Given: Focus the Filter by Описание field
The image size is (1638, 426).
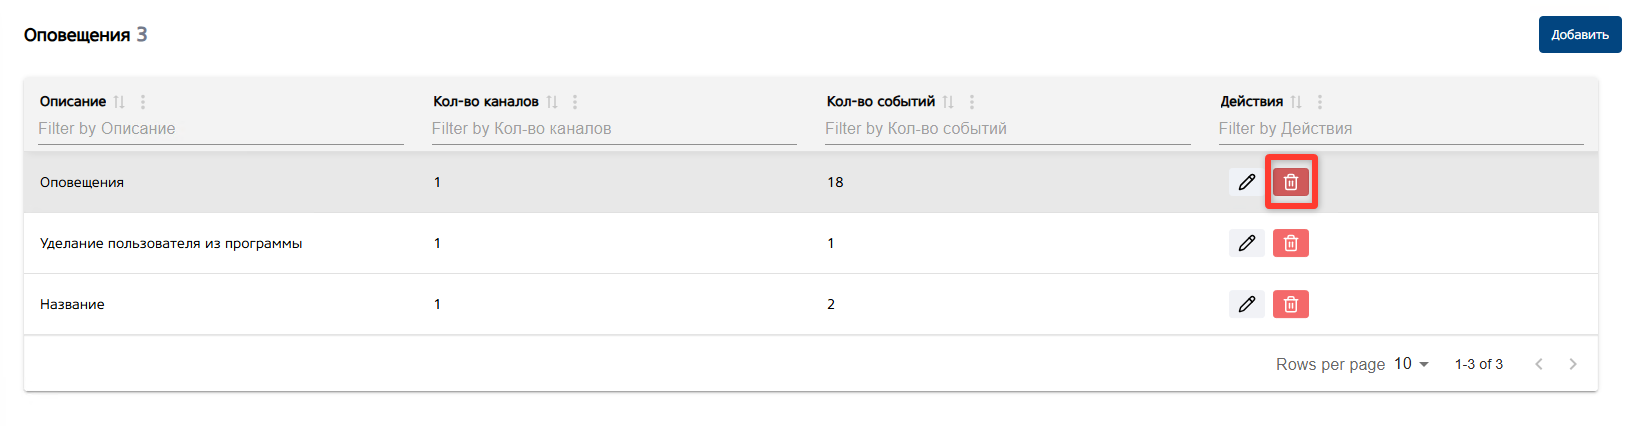Looking at the screenshot, I should point(220,129).
